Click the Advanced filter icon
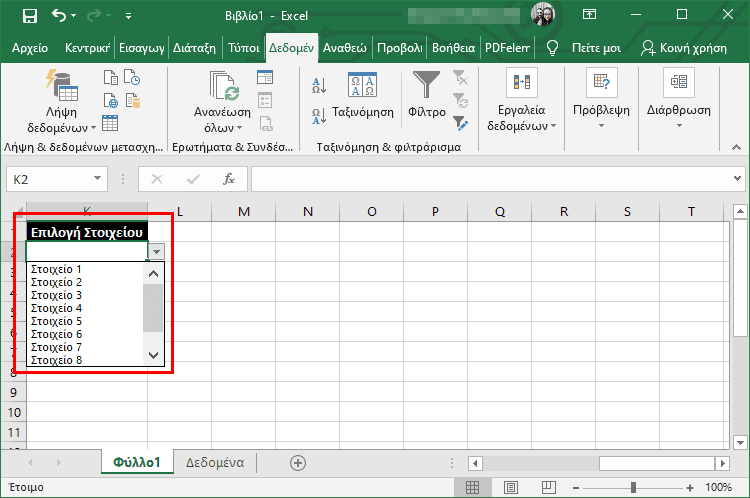This screenshot has height=498, width=750. pos(460,123)
